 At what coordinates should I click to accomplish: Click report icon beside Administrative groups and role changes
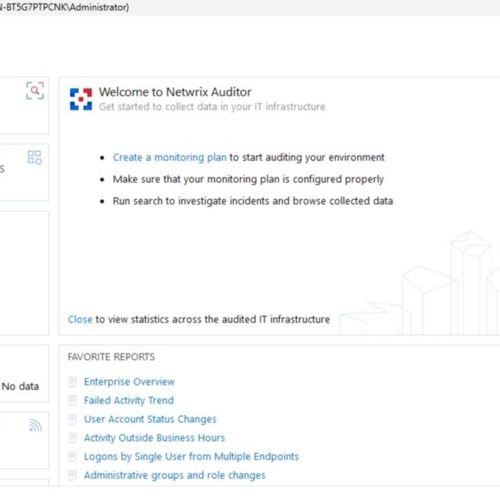(72, 475)
